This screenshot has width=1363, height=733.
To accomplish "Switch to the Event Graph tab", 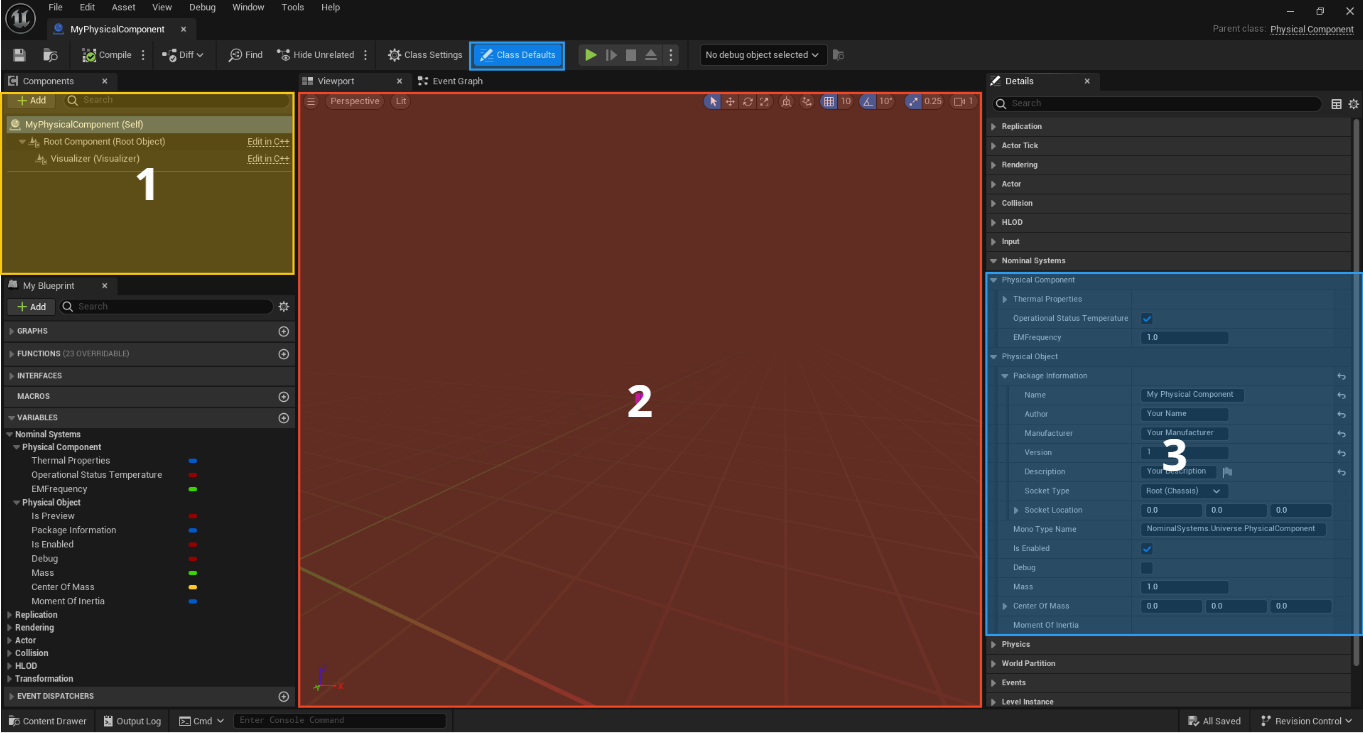I will coord(450,81).
